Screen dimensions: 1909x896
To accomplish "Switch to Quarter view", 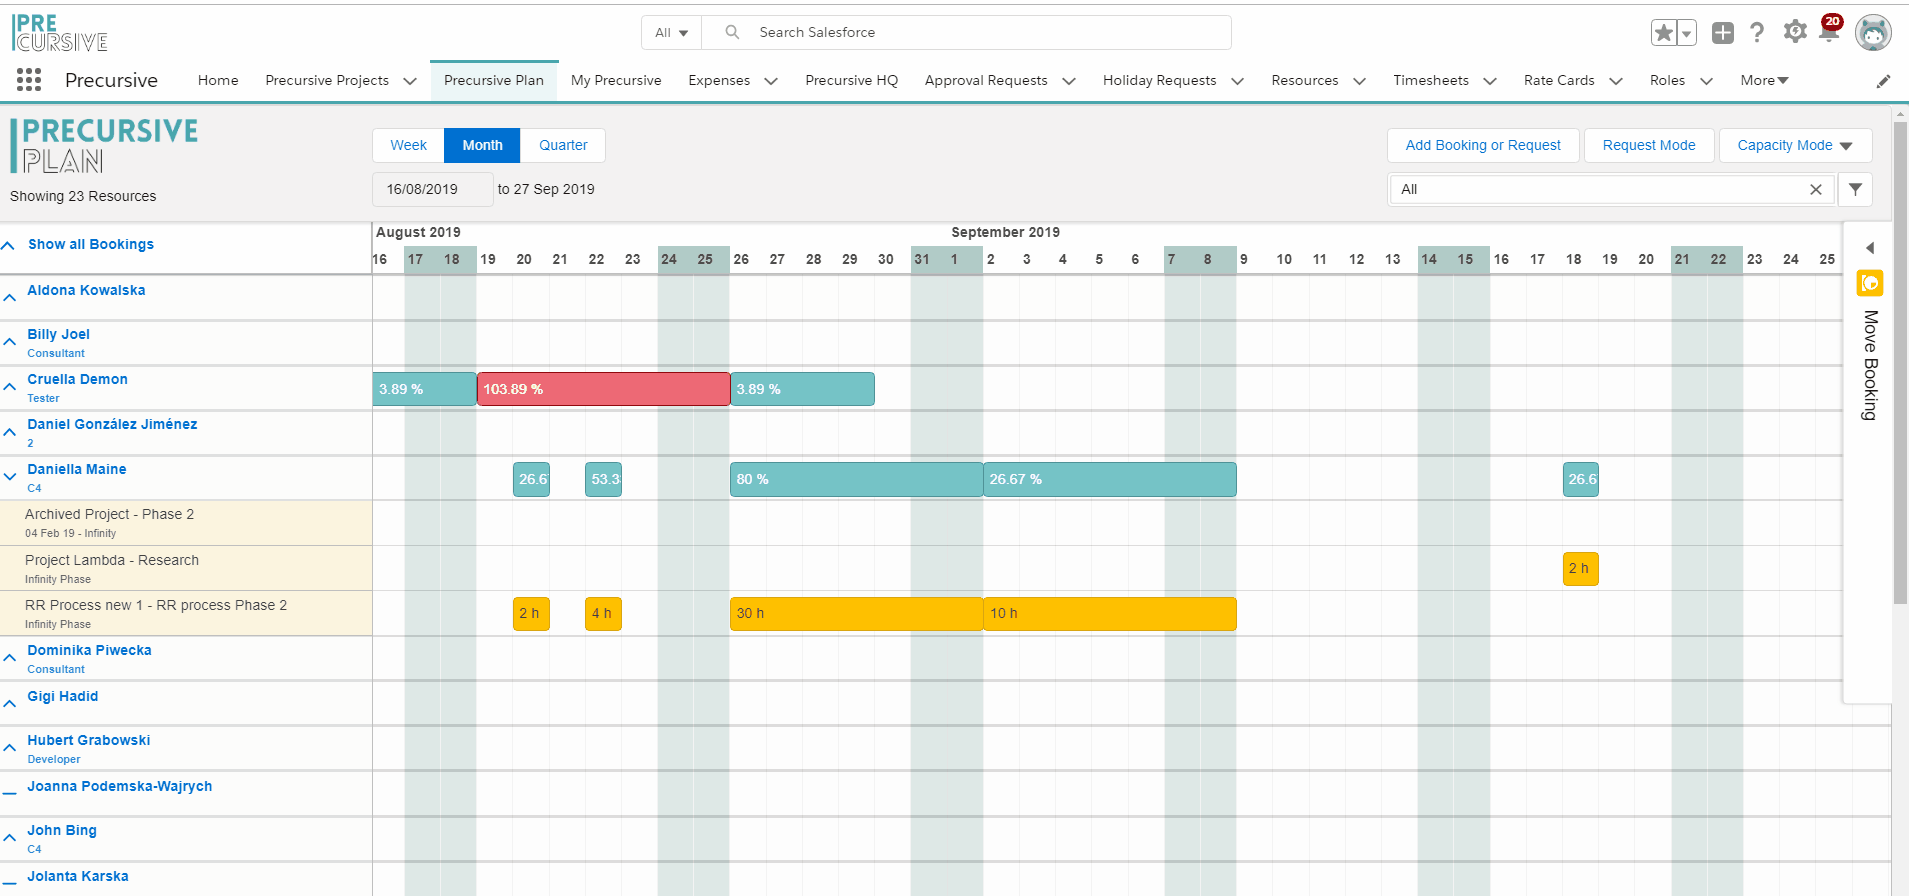I will pyautogui.click(x=563, y=145).
